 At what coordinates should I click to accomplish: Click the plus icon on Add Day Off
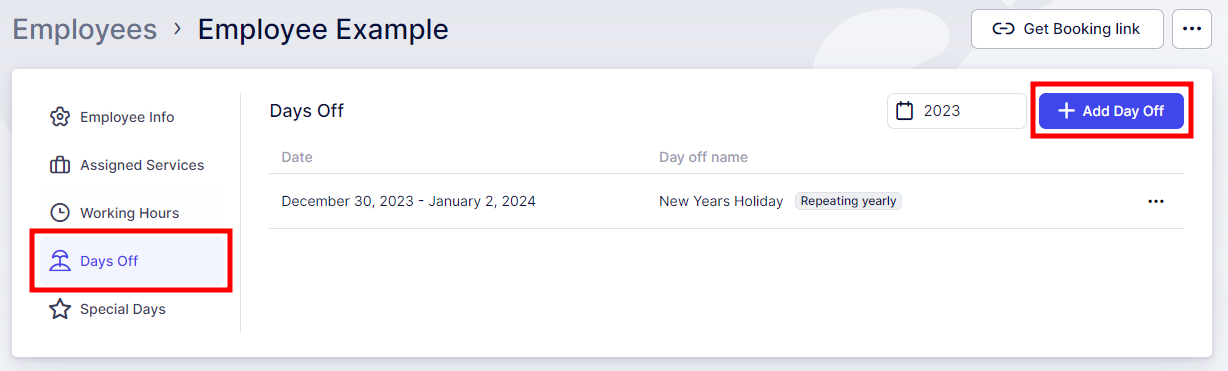point(1066,111)
